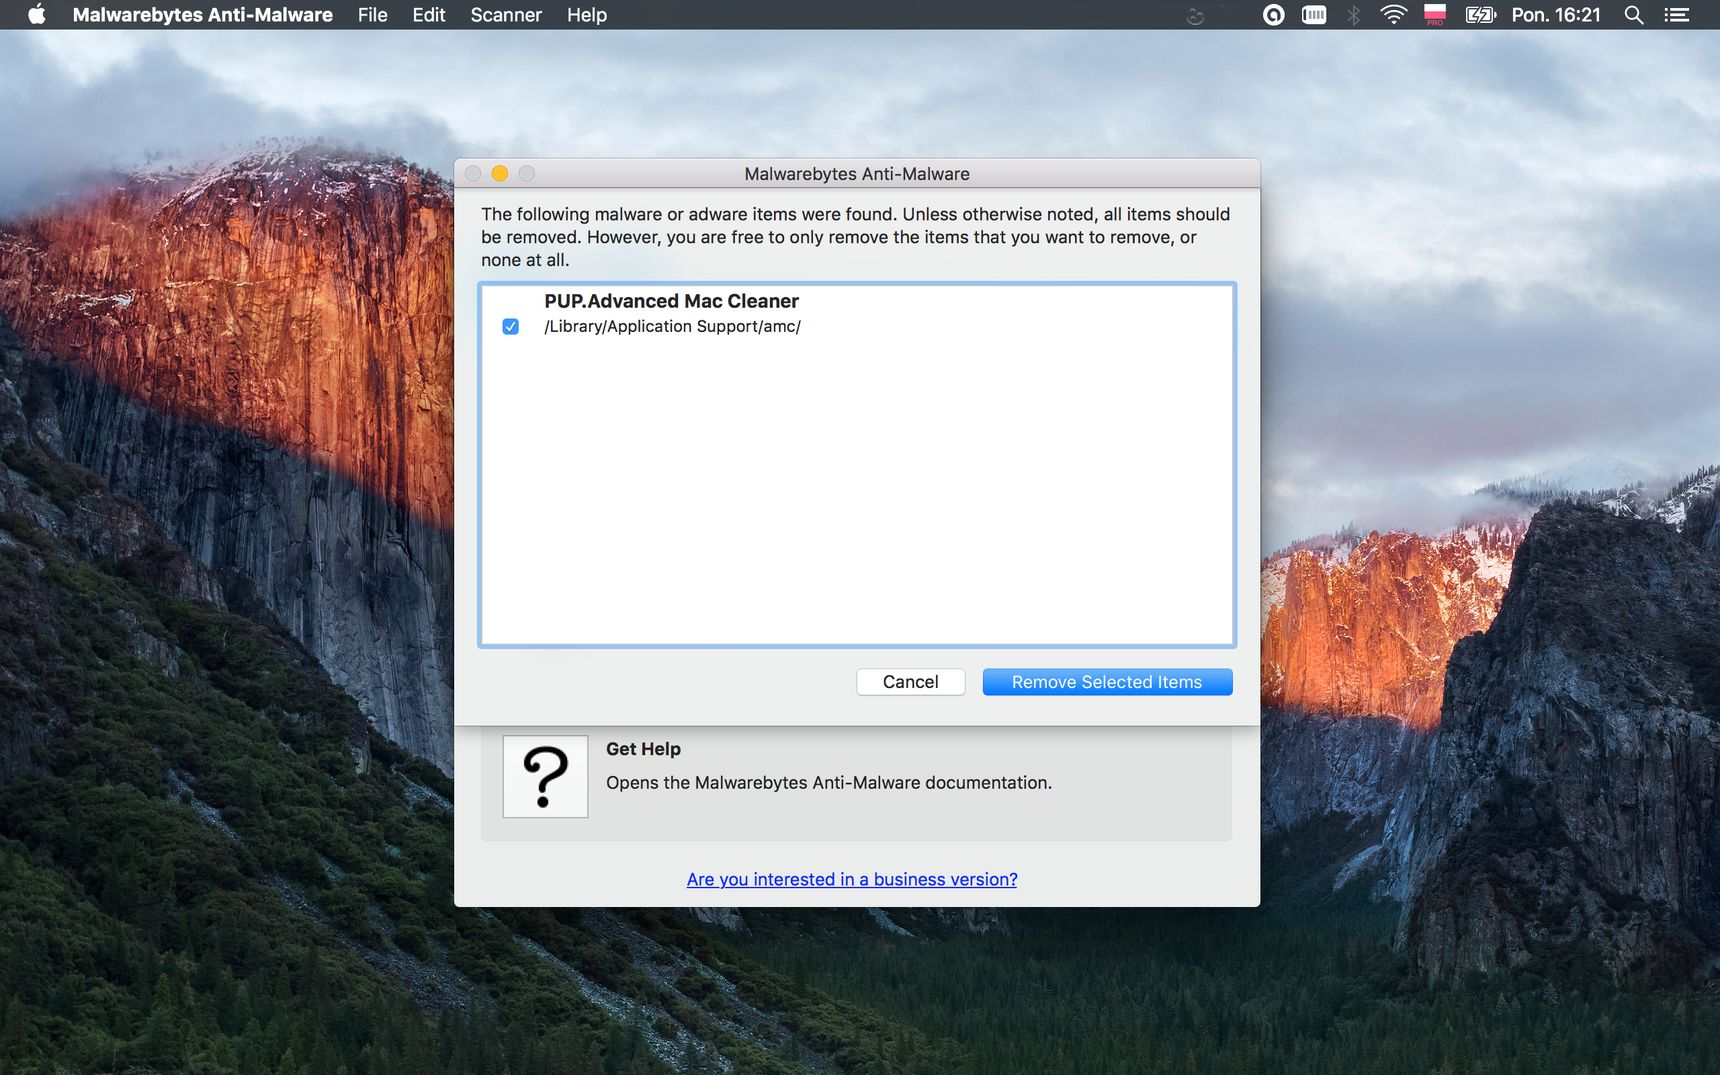1720x1075 pixels.
Task: Click the malware description paragraph
Action: (x=856, y=237)
